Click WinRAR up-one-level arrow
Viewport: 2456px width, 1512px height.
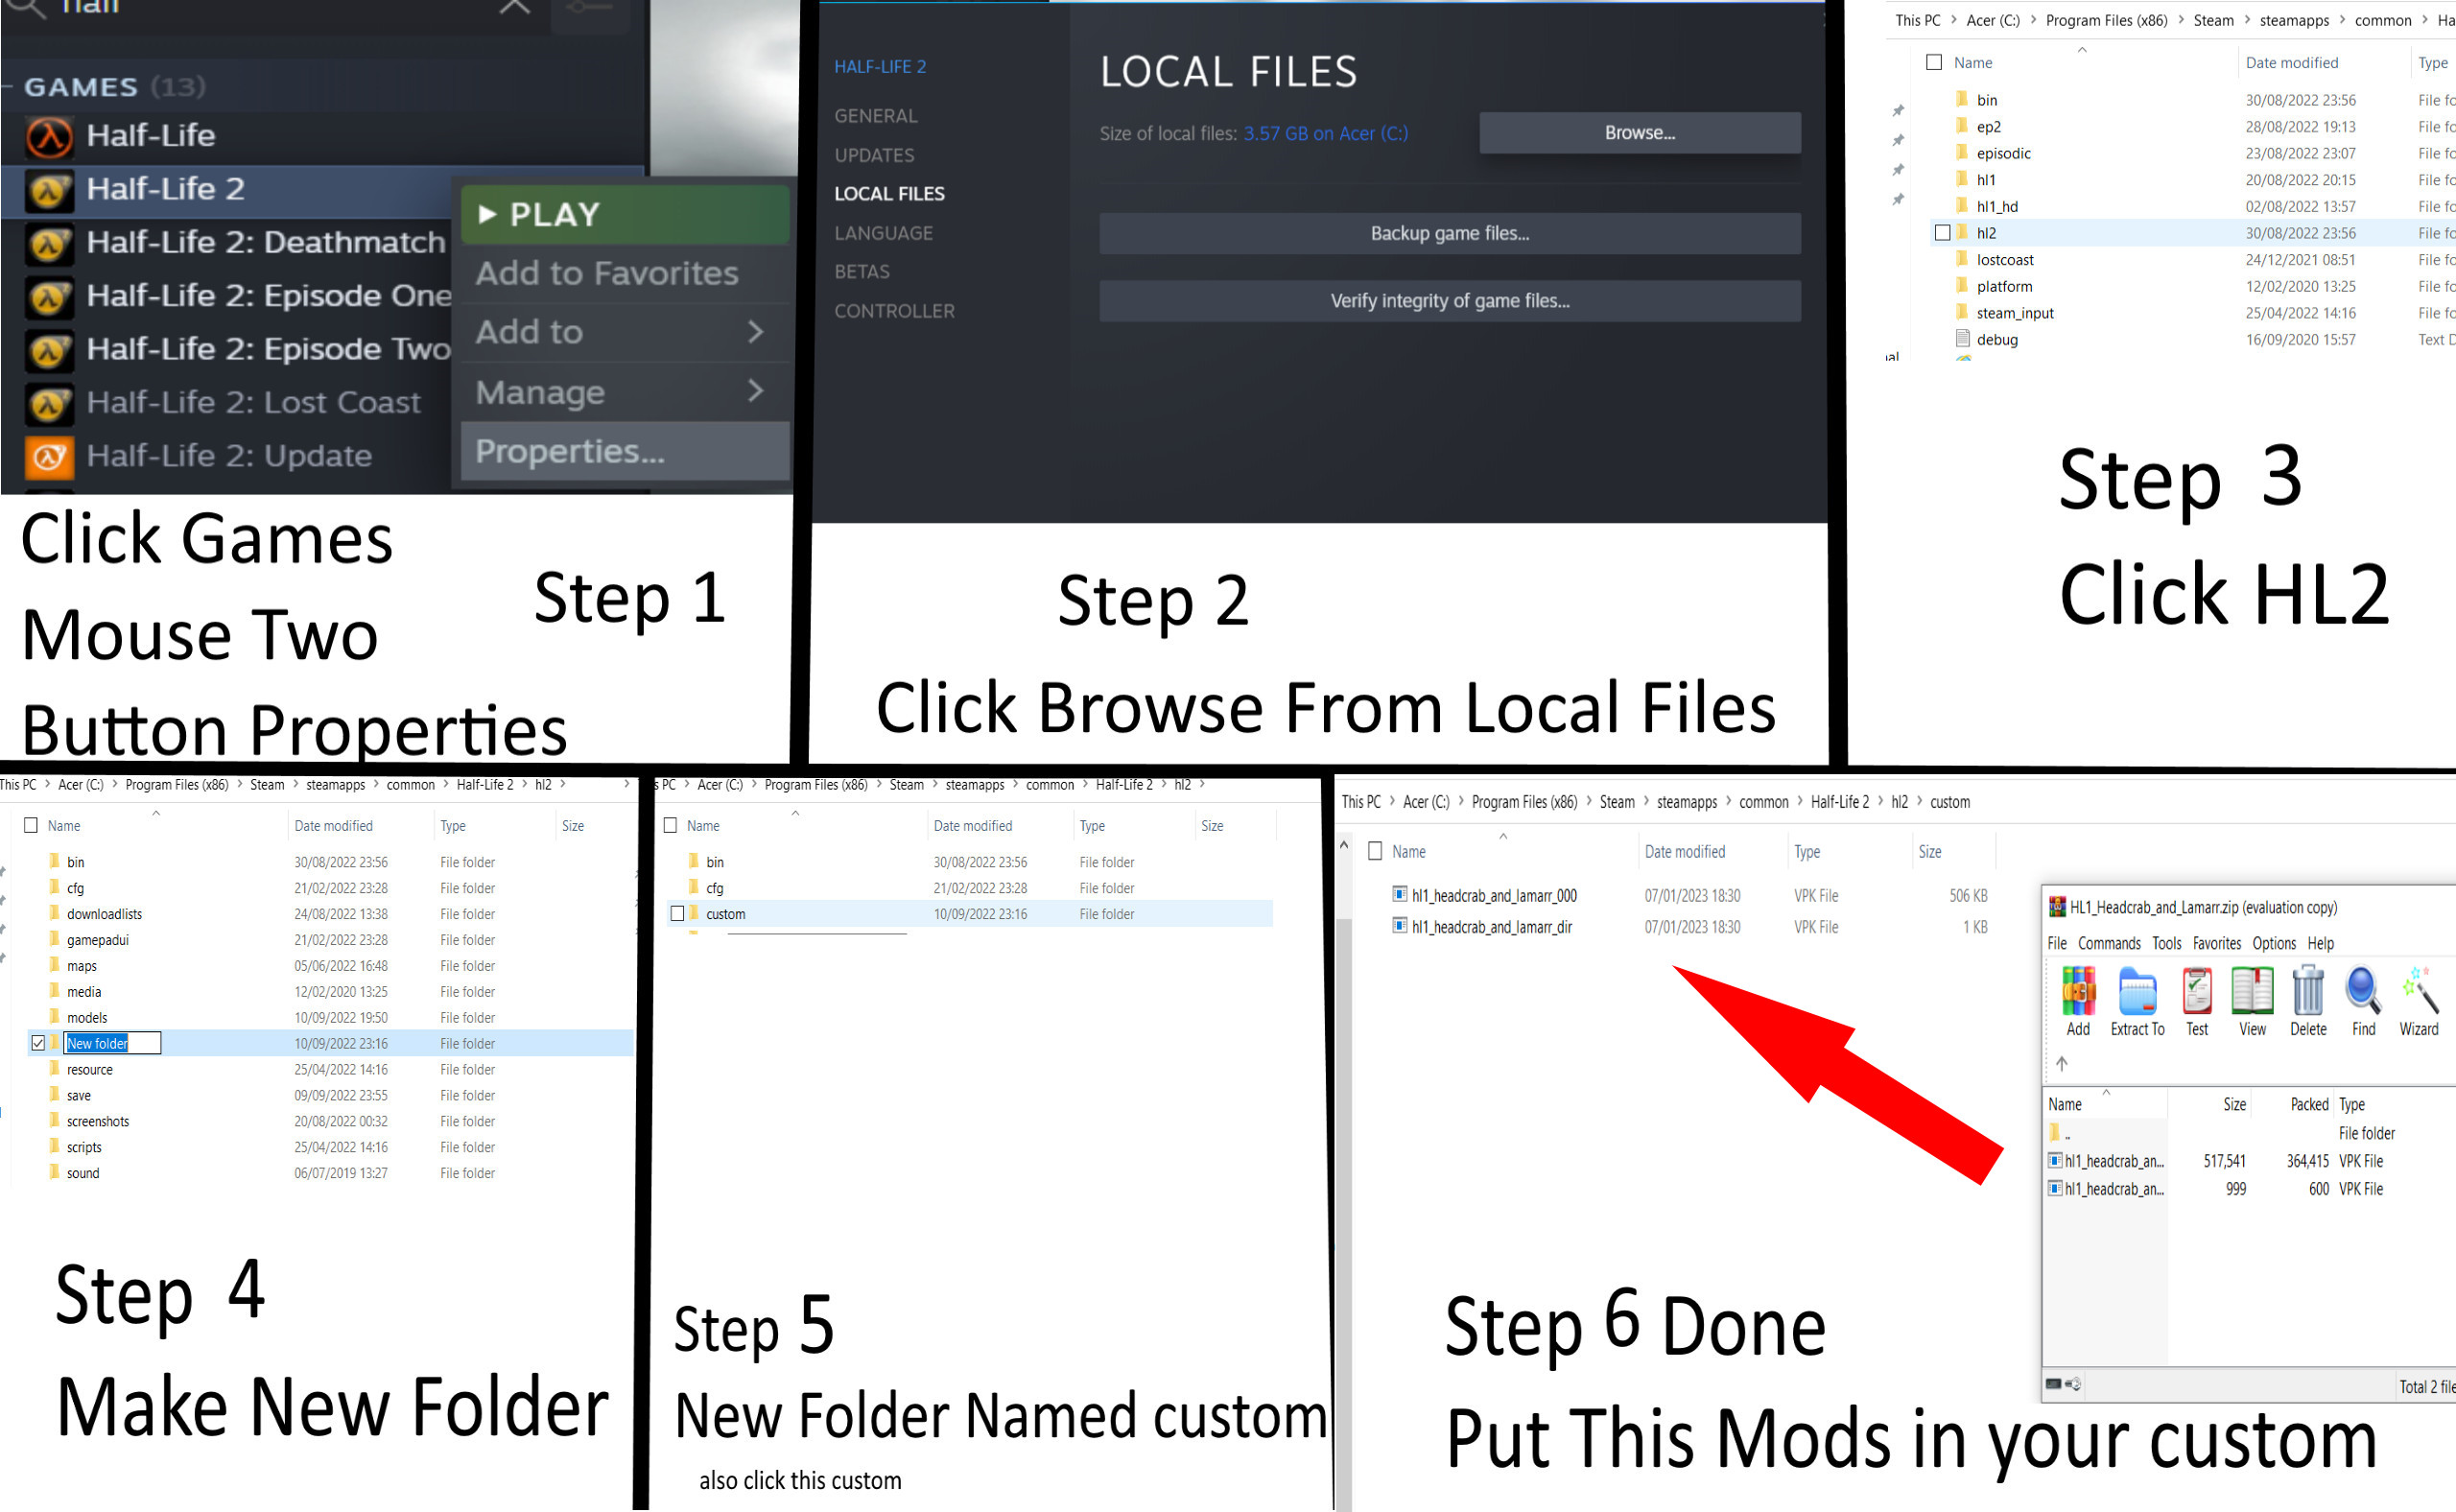2061,1063
